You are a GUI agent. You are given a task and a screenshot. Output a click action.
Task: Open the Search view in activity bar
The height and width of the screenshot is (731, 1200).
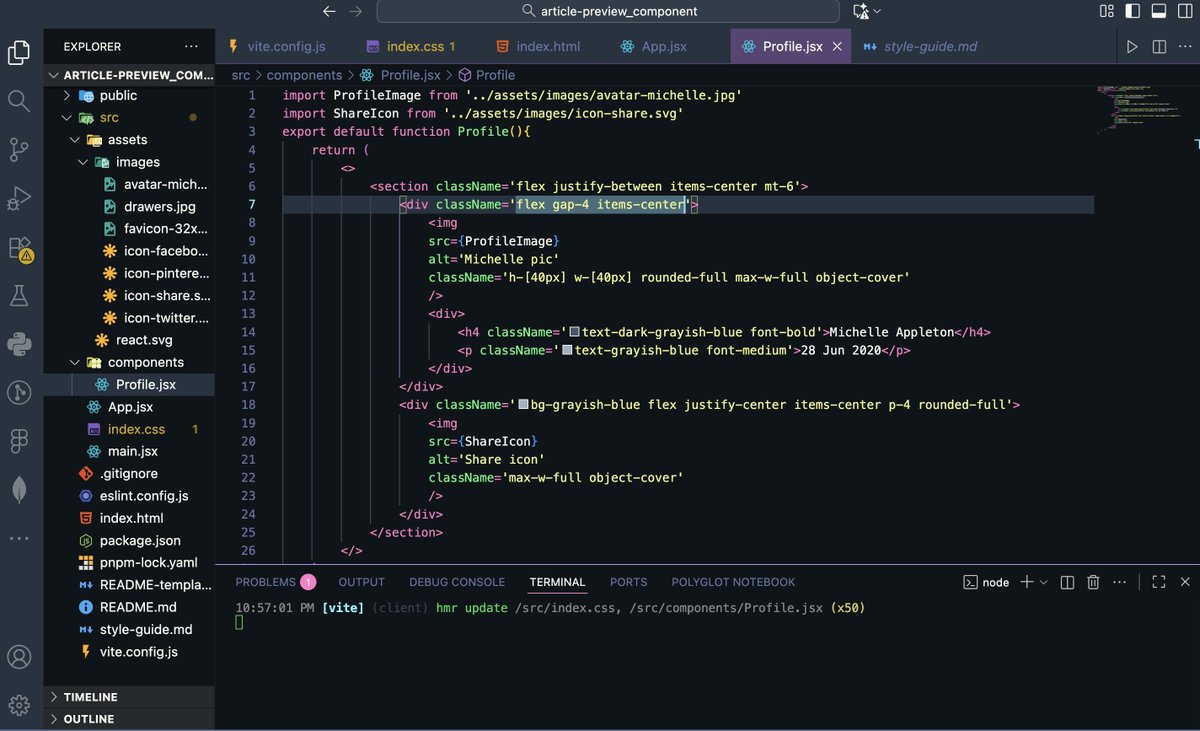(18, 101)
